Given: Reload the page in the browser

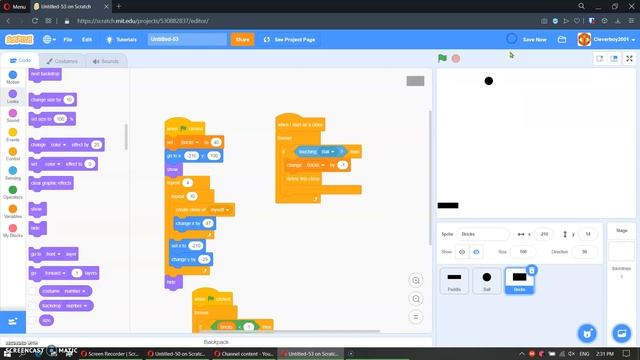Looking at the screenshot, I should coord(35,21).
